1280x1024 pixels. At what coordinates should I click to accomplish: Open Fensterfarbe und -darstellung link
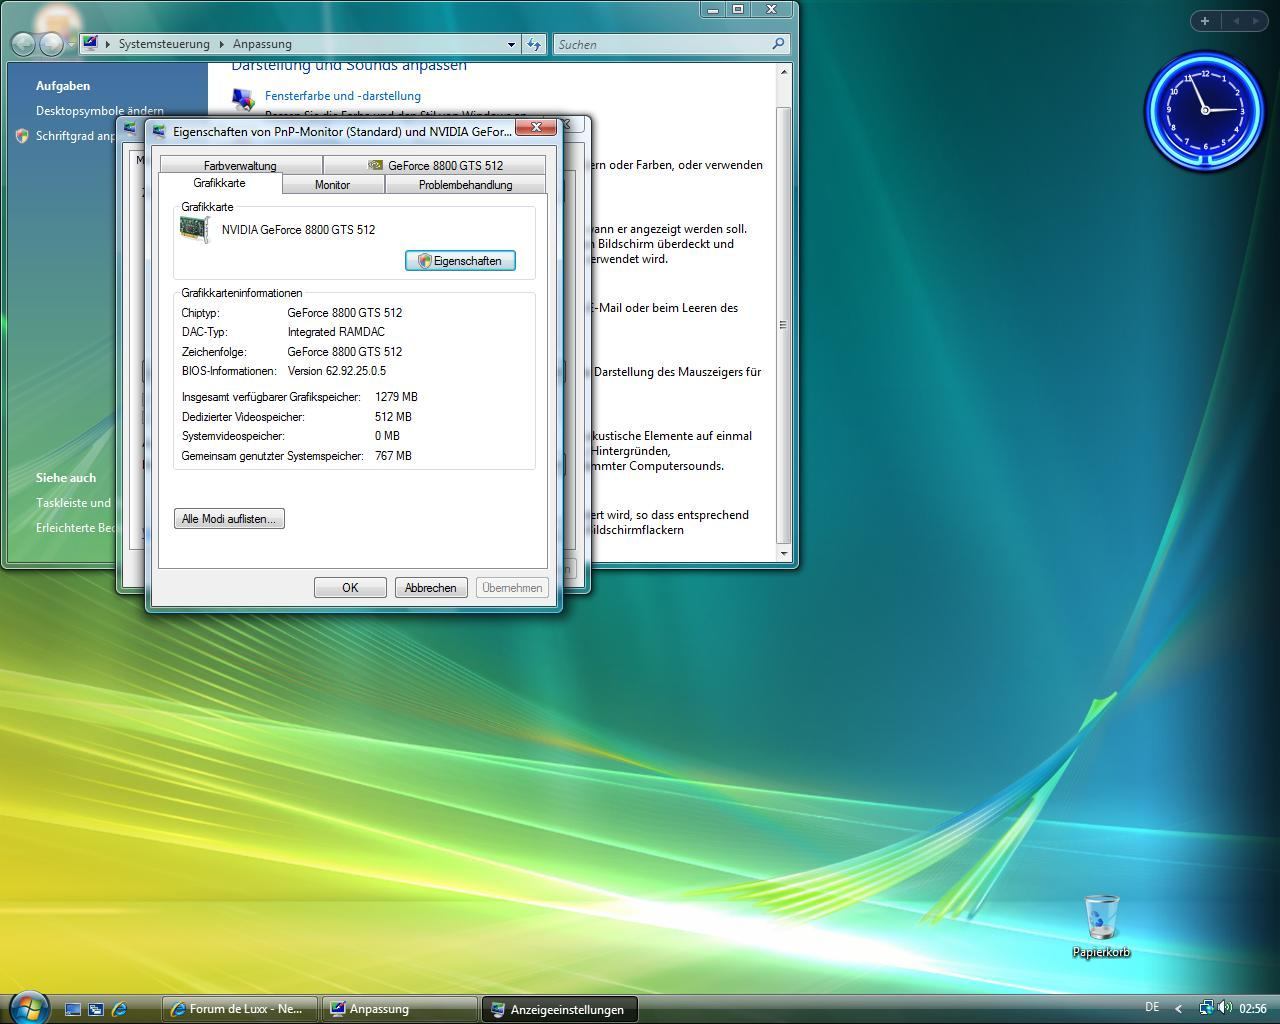click(343, 96)
